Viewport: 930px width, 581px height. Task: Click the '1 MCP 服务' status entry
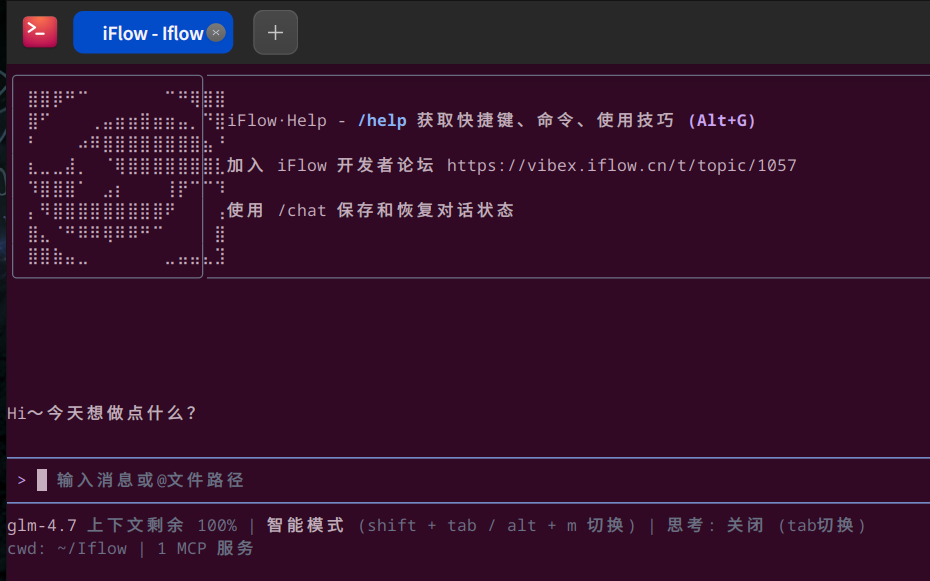[205, 548]
